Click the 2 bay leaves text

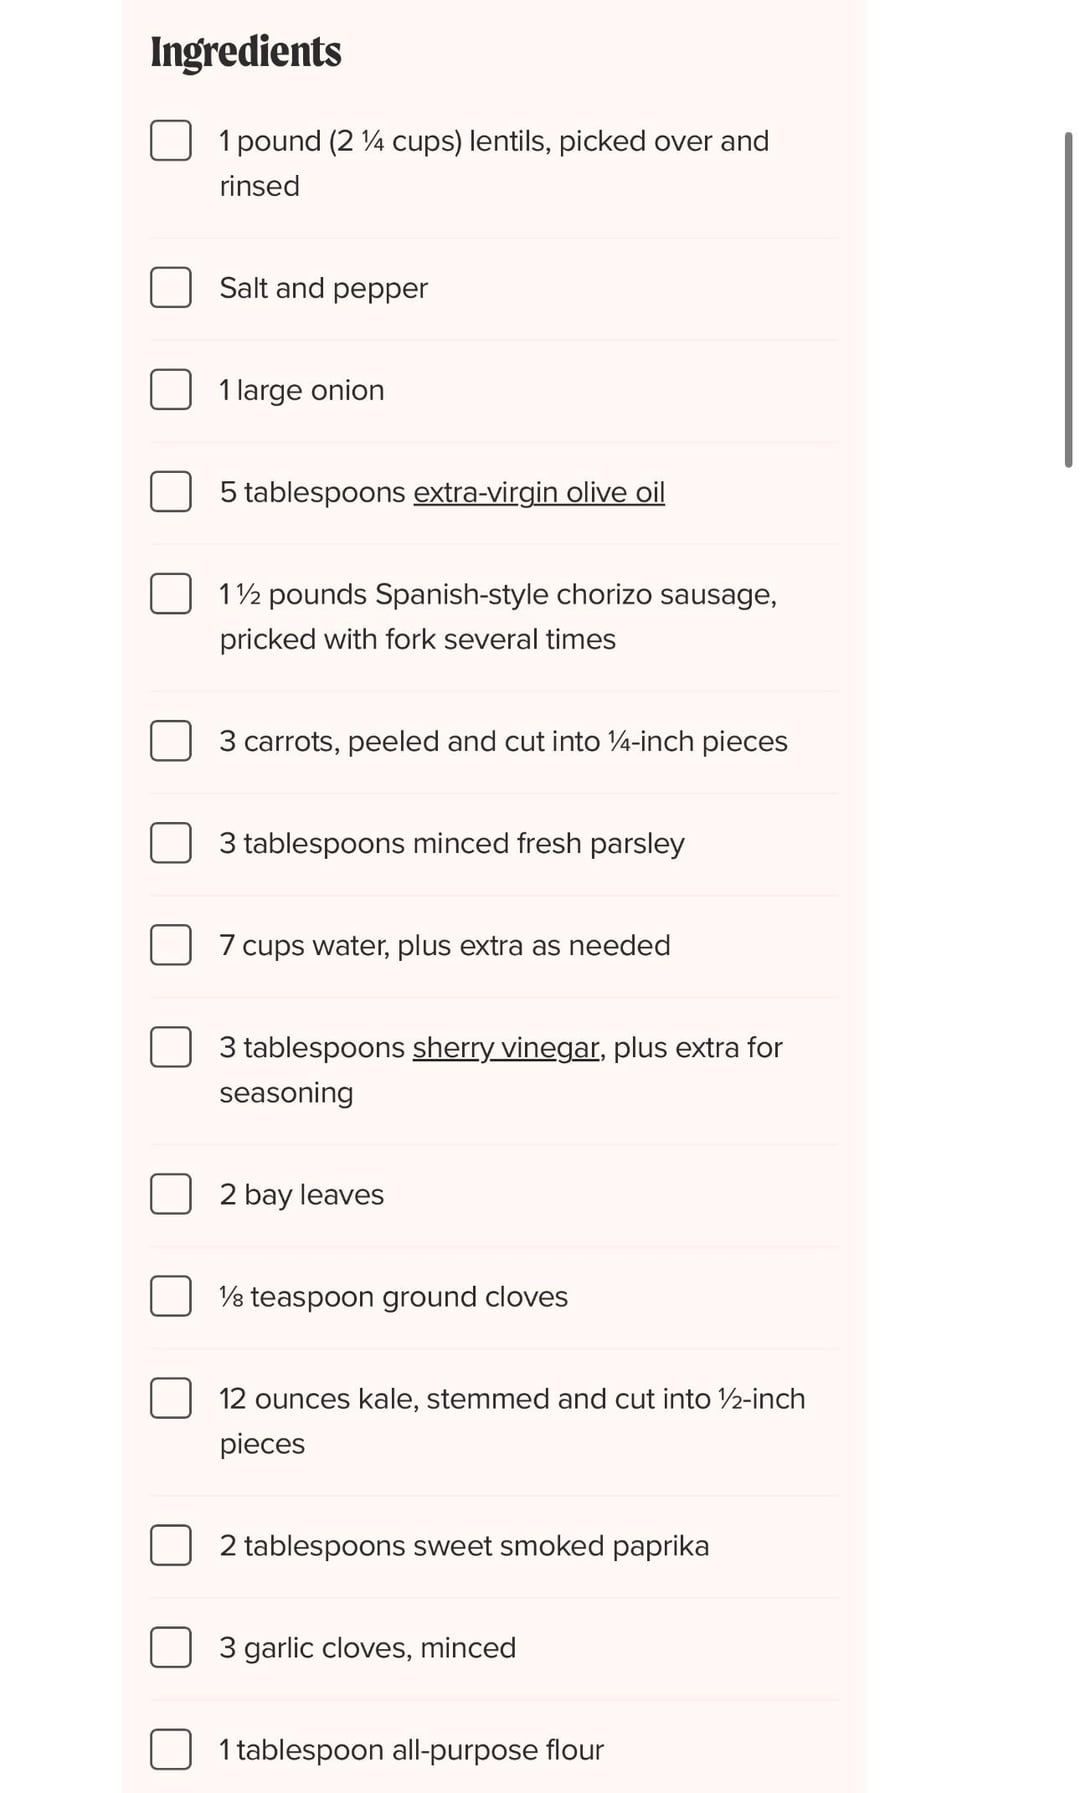[x=301, y=1194]
